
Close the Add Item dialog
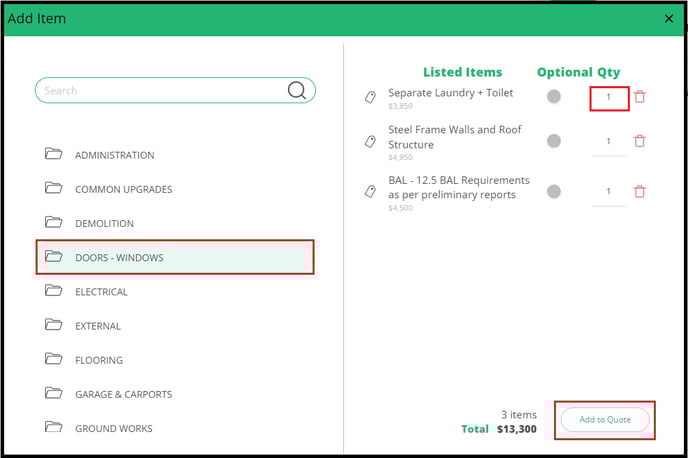pyautogui.click(x=669, y=18)
